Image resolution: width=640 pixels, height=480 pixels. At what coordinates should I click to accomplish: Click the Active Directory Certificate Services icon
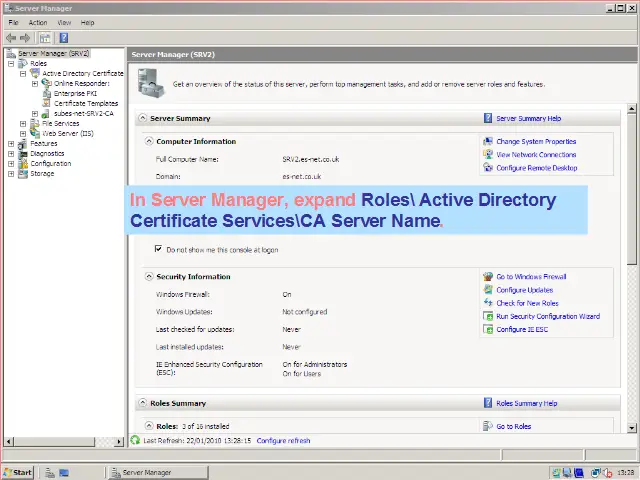tap(35, 73)
